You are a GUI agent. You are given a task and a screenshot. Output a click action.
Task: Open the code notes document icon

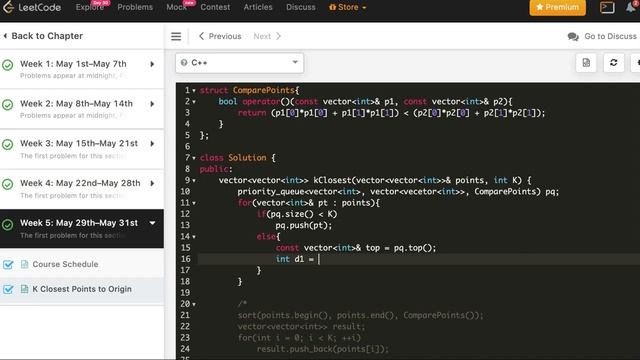pyautogui.click(x=586, y=62)
